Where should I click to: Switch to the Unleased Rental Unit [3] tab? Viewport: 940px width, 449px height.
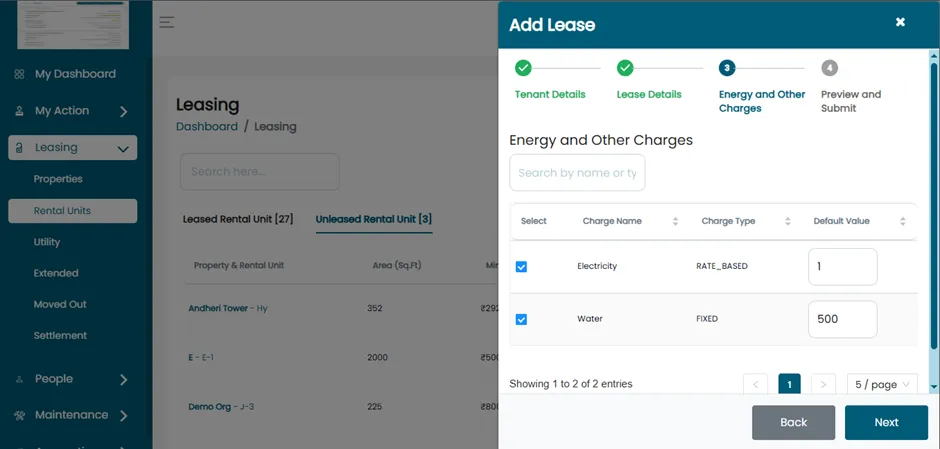(373, 219)
